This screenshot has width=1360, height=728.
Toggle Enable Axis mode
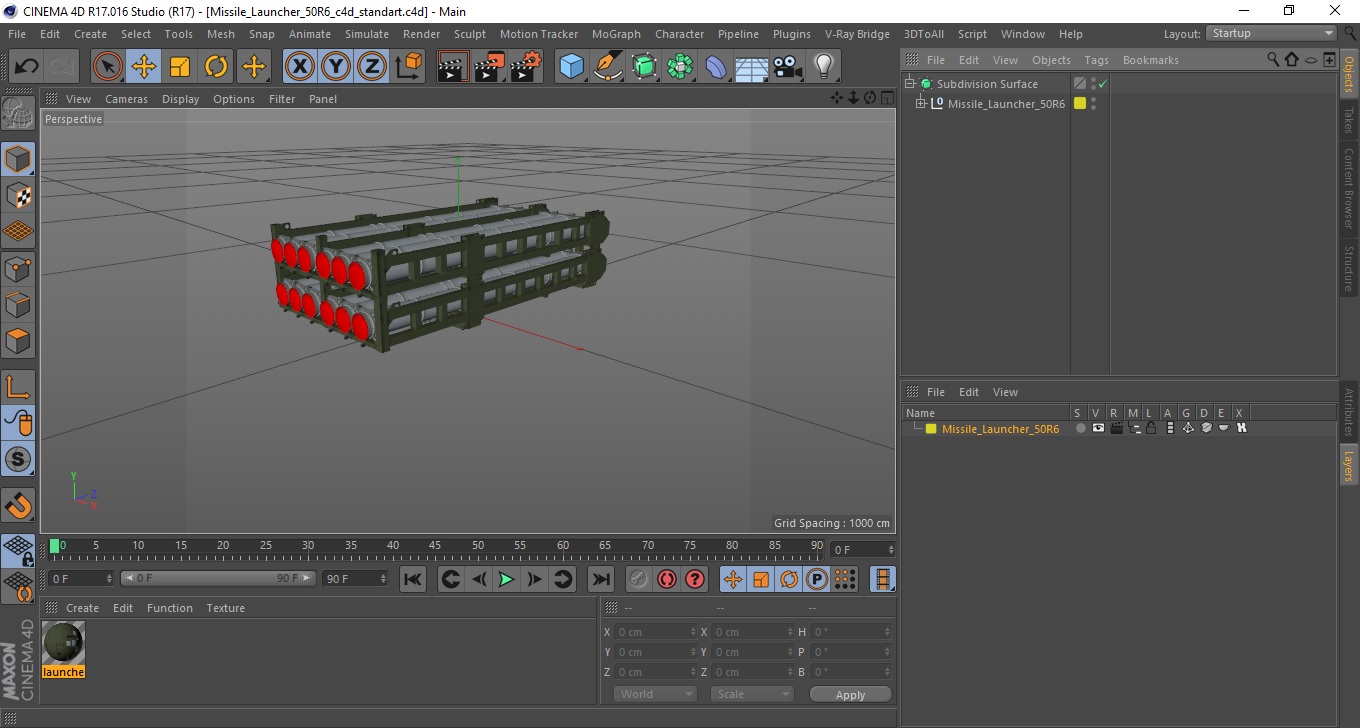tap(18, 387)
